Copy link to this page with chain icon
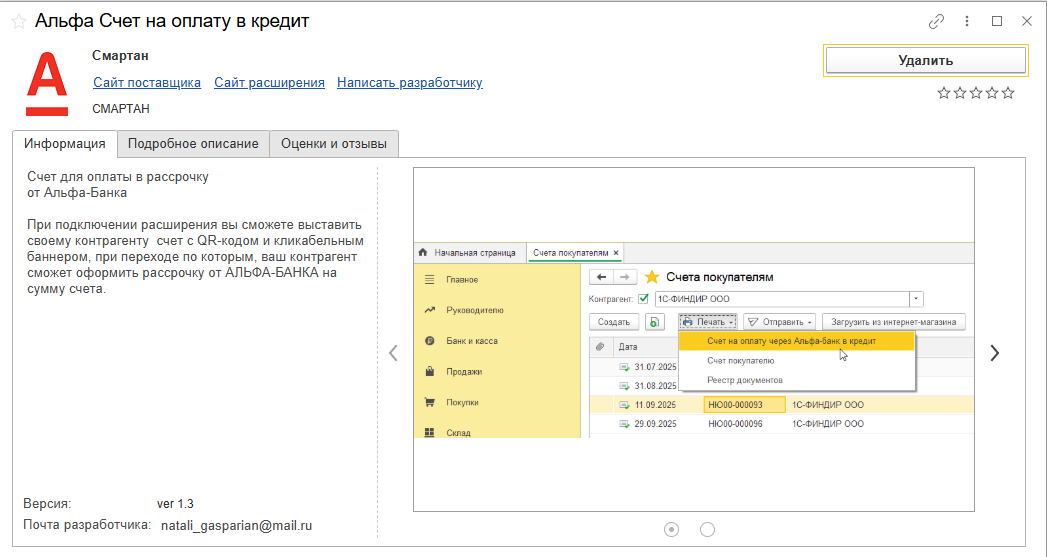This screenshot has width=1047, height=557. click(936, 22)
